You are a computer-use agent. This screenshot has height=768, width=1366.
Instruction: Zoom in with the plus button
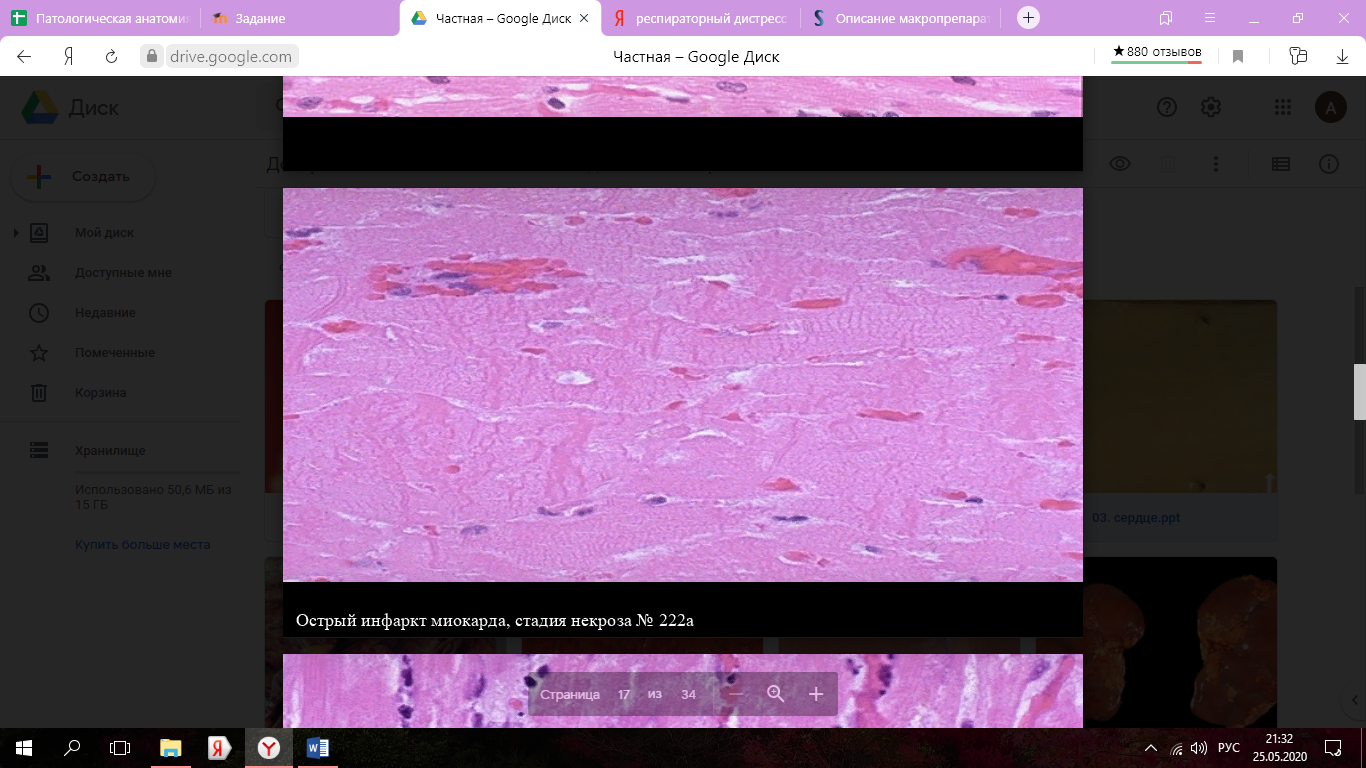click(x=816, y=694)
